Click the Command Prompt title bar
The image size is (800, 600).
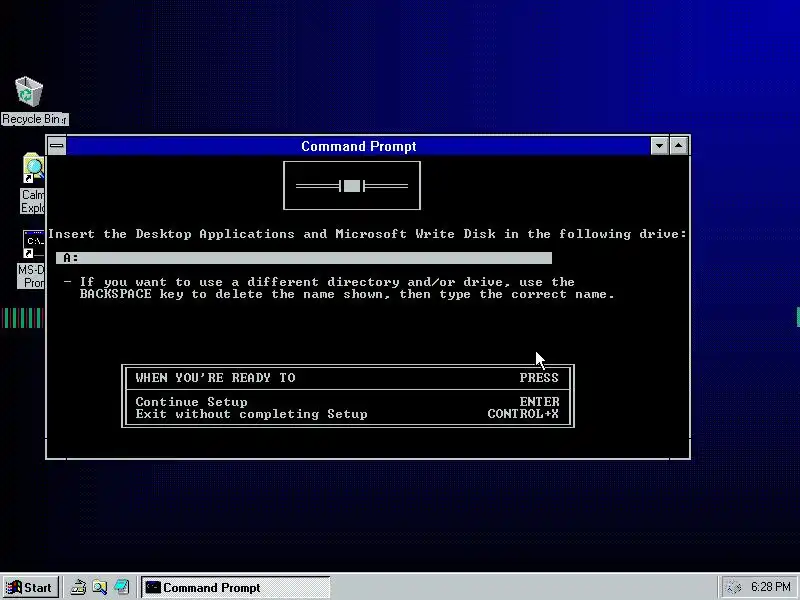coord(358,146)
